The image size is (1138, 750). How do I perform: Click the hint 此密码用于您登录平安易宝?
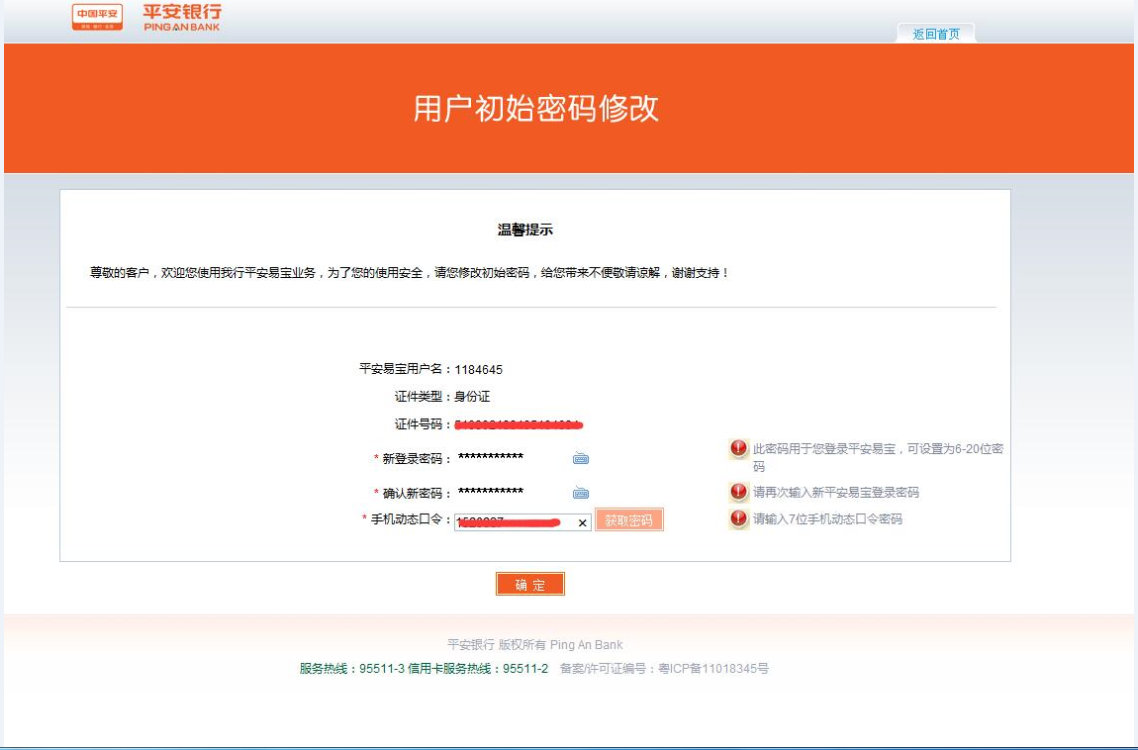(x=878, y=457)
